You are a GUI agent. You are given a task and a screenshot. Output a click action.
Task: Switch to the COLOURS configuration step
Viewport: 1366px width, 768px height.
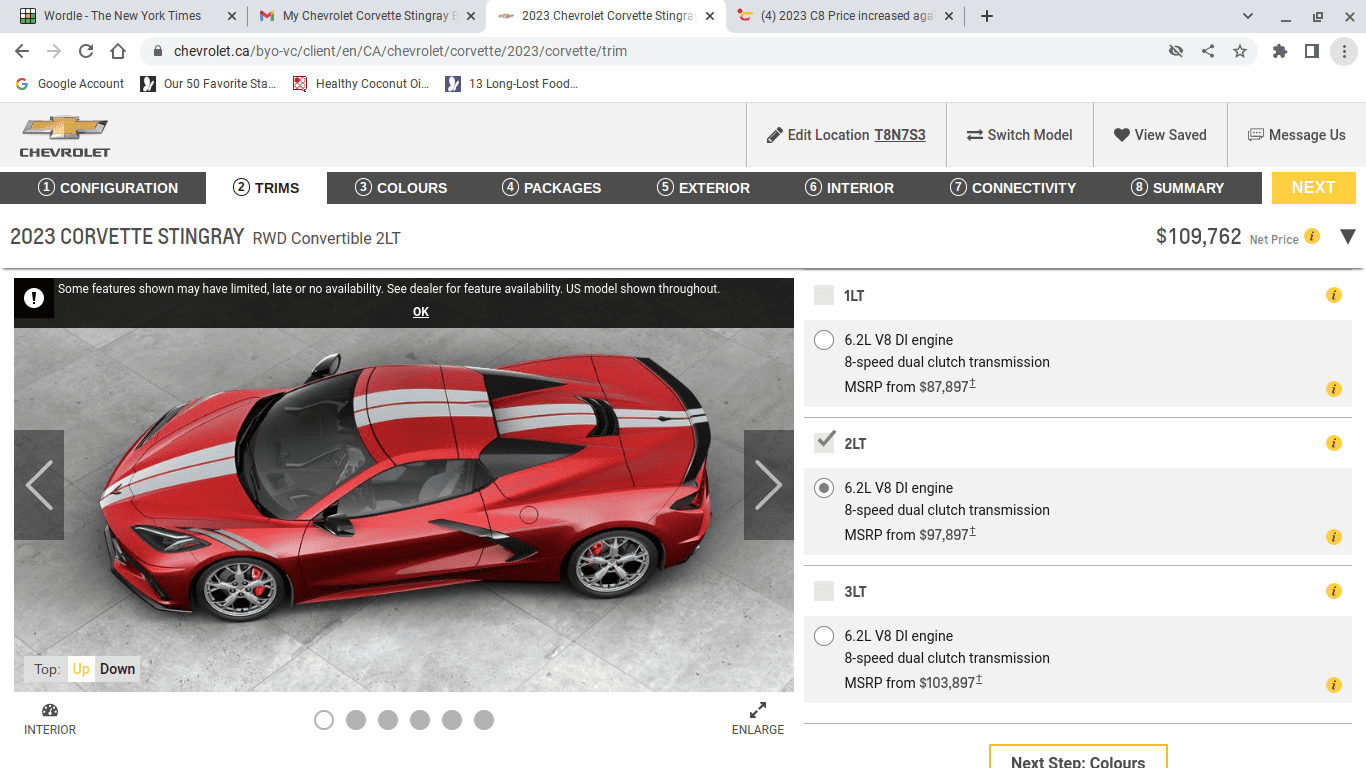click(401, 188)
